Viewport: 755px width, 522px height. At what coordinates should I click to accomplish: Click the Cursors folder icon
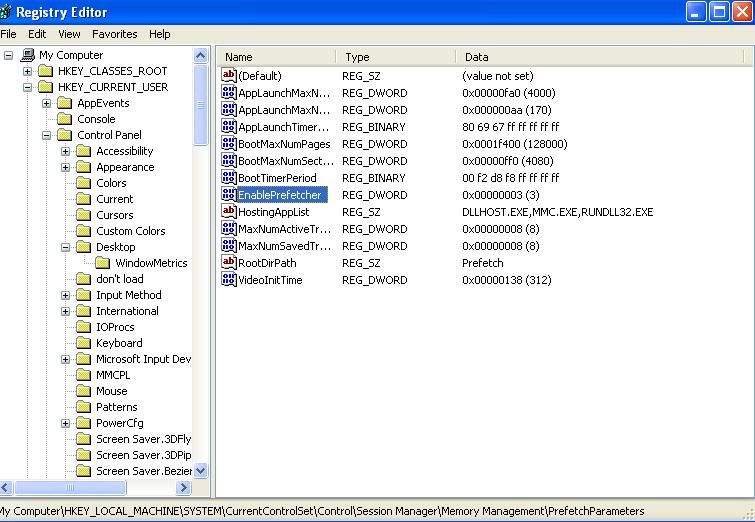84,215
